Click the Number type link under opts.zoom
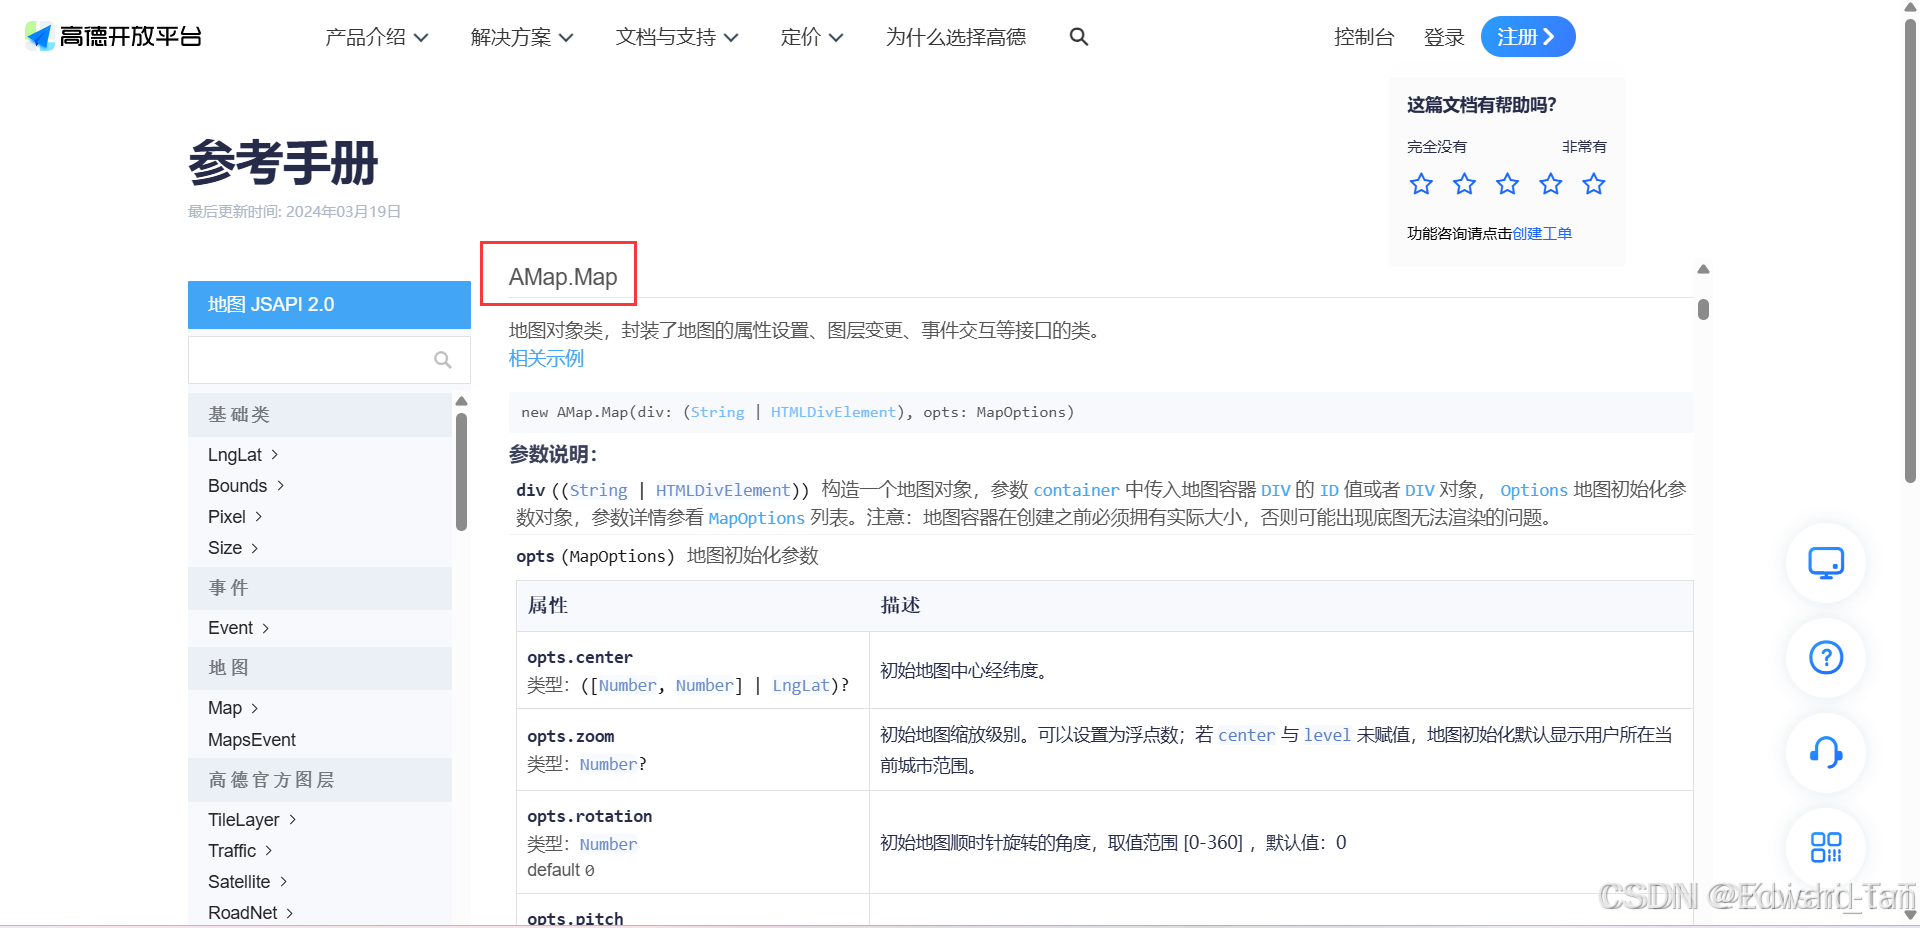The height and width of the screenshot is (928, 1920). click(608, 764)
